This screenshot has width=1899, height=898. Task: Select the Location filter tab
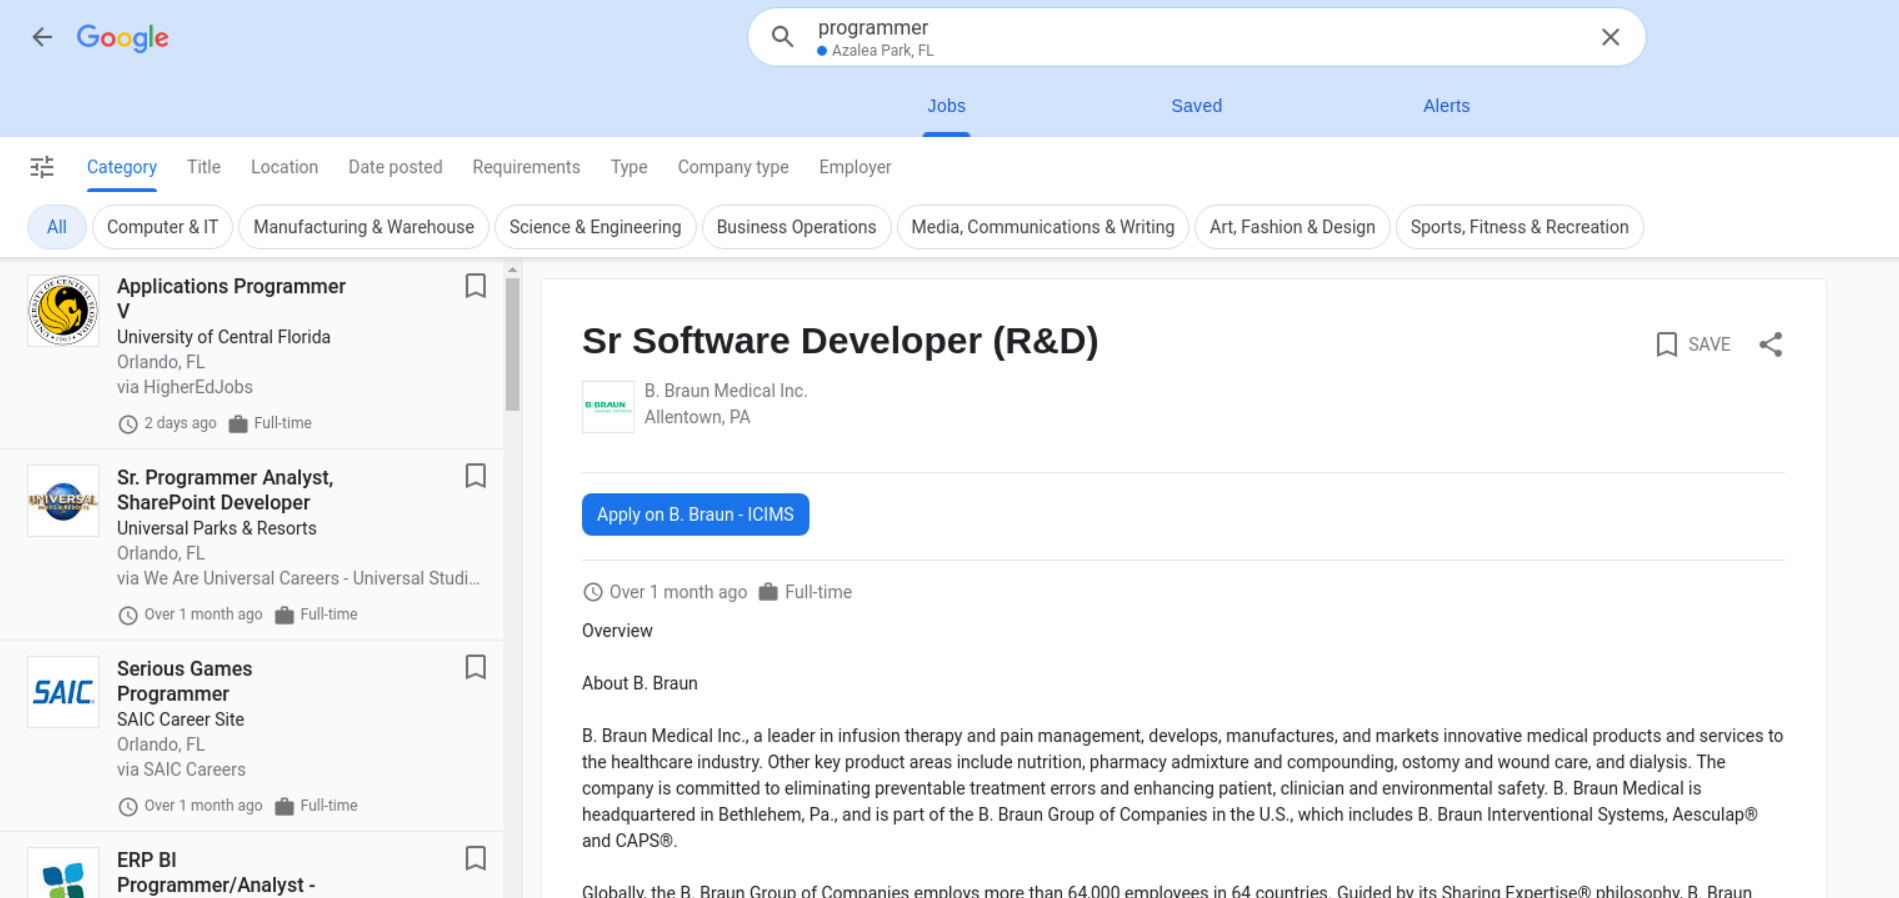(284, 167)
